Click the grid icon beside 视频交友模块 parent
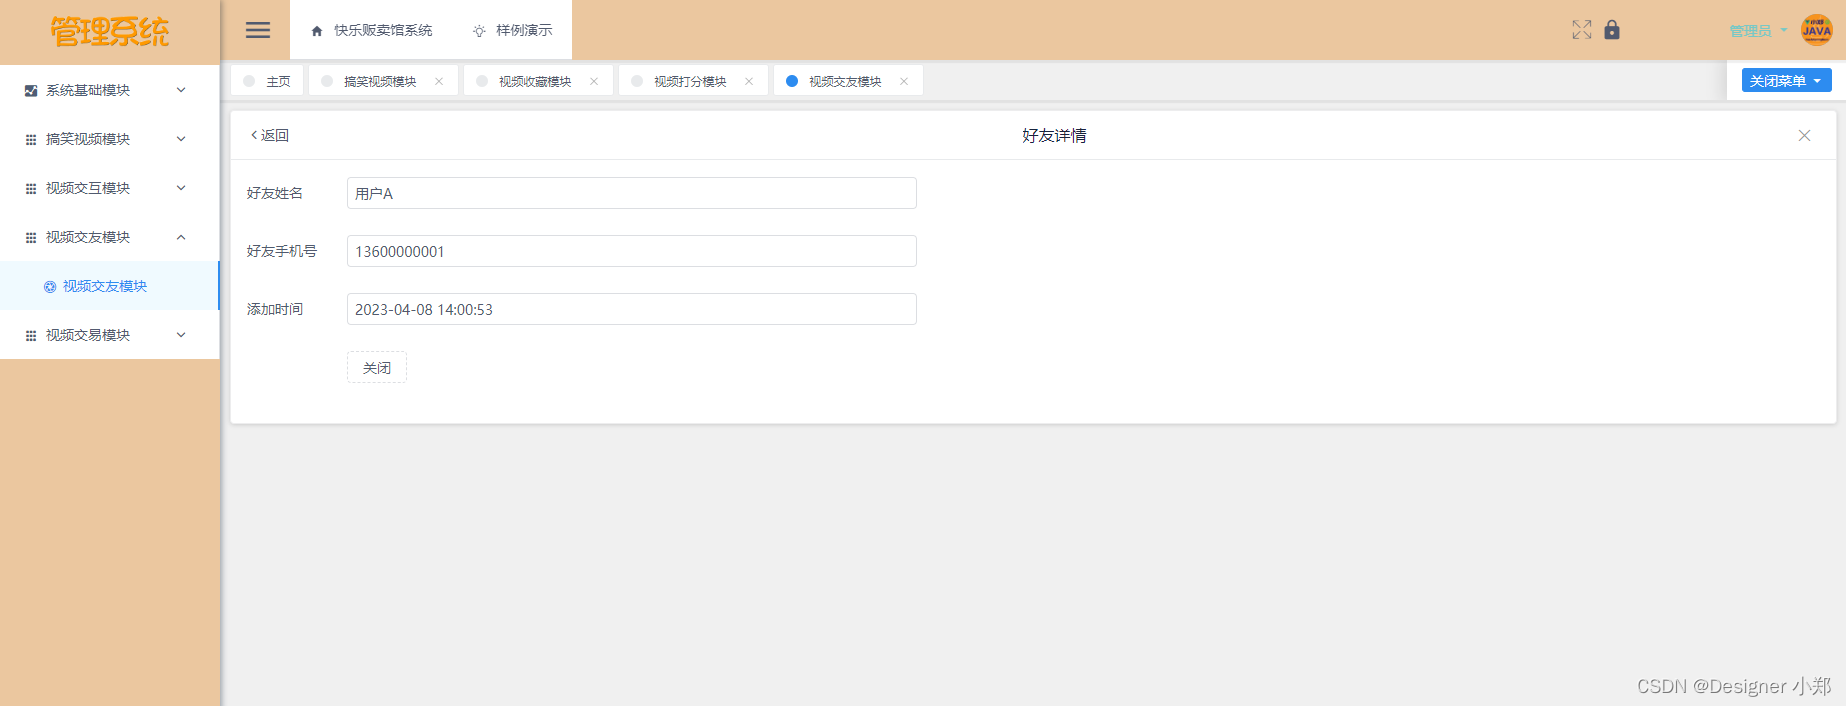The image size is (1846, 706). tap(31, 238)
